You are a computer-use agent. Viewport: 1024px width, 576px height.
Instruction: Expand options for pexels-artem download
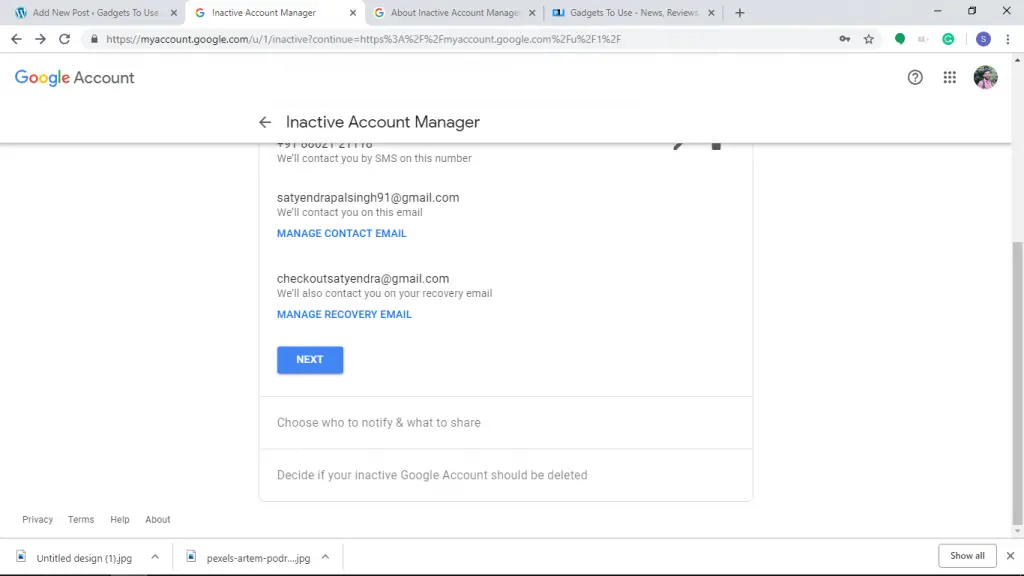[325, 557]
